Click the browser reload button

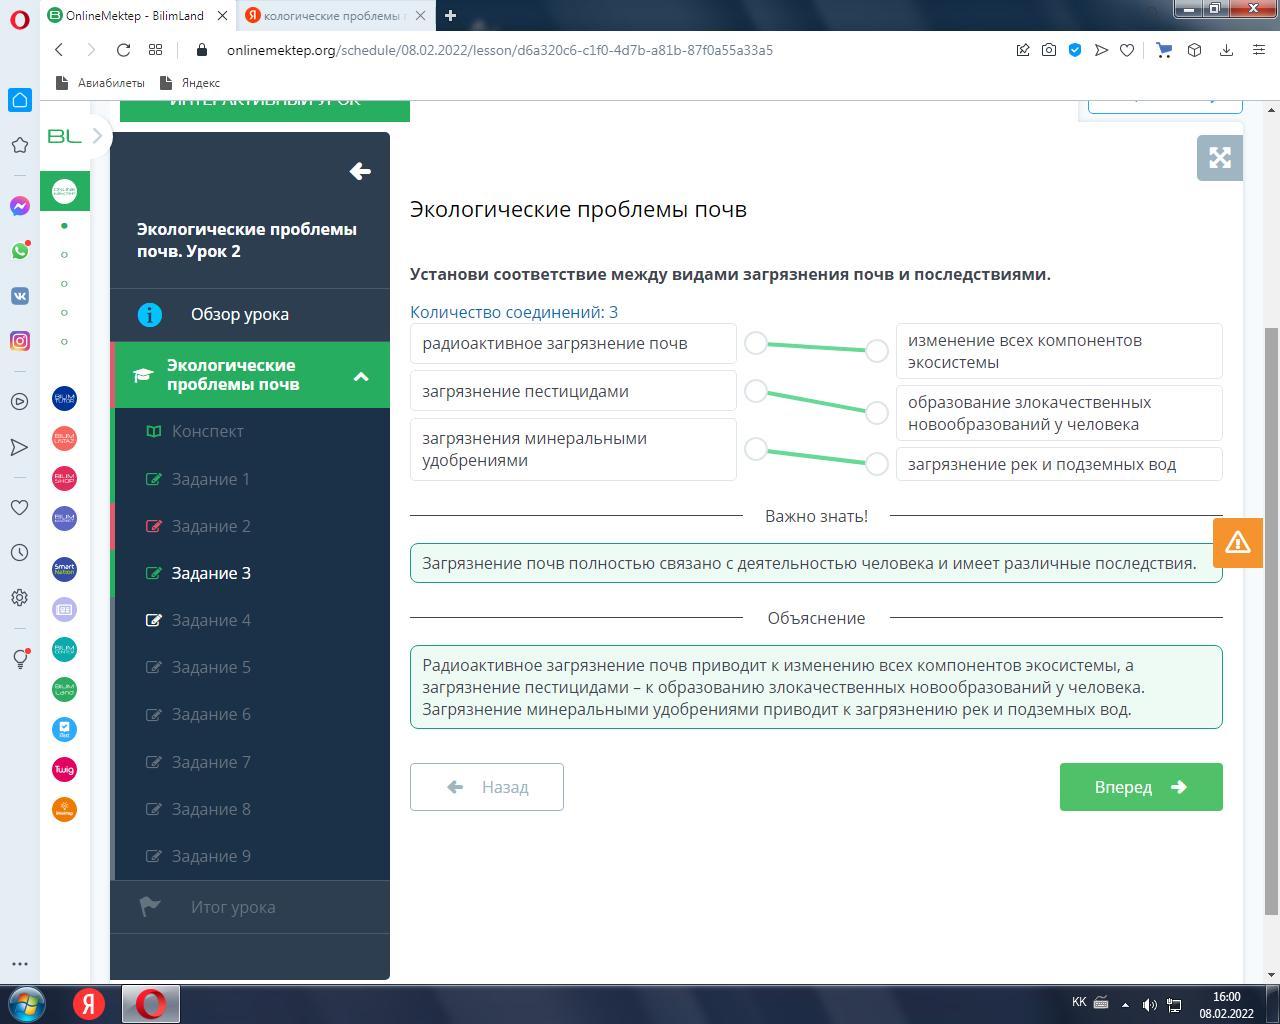[123, 50]
